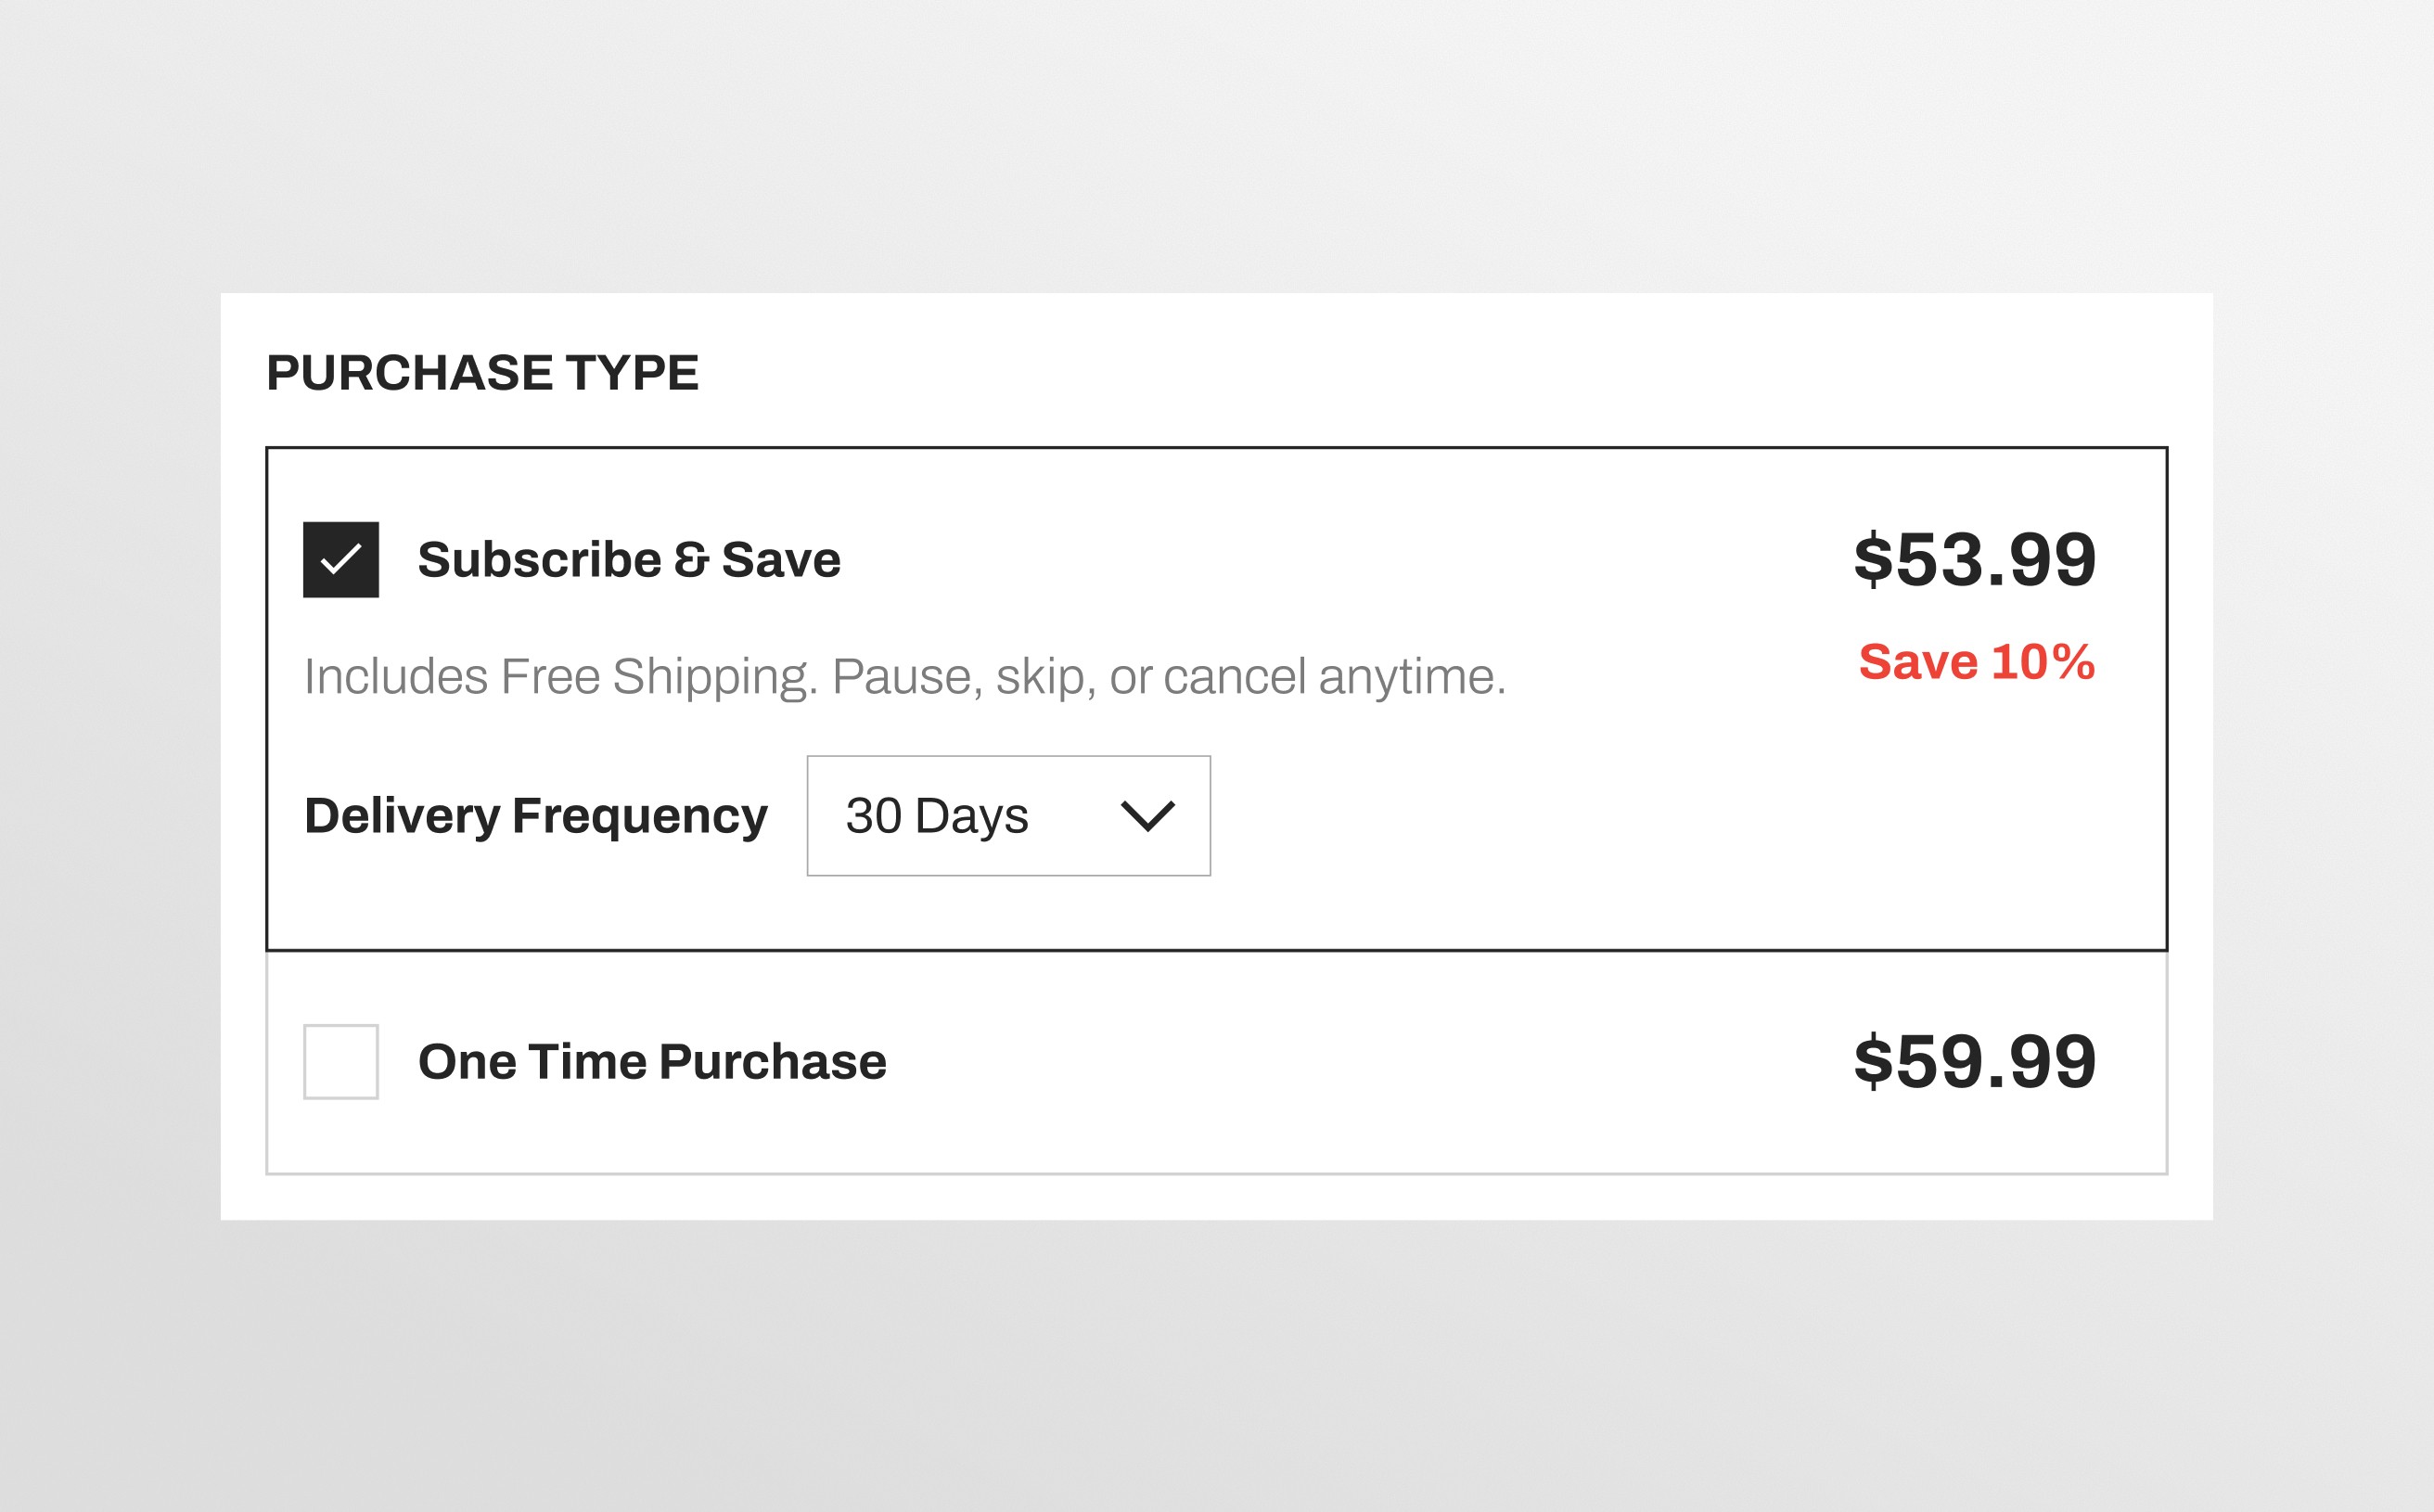Click the dropdown chevron arrow icon
The width and height of the screenshot is (2434, 1512).
point(1147,816)
